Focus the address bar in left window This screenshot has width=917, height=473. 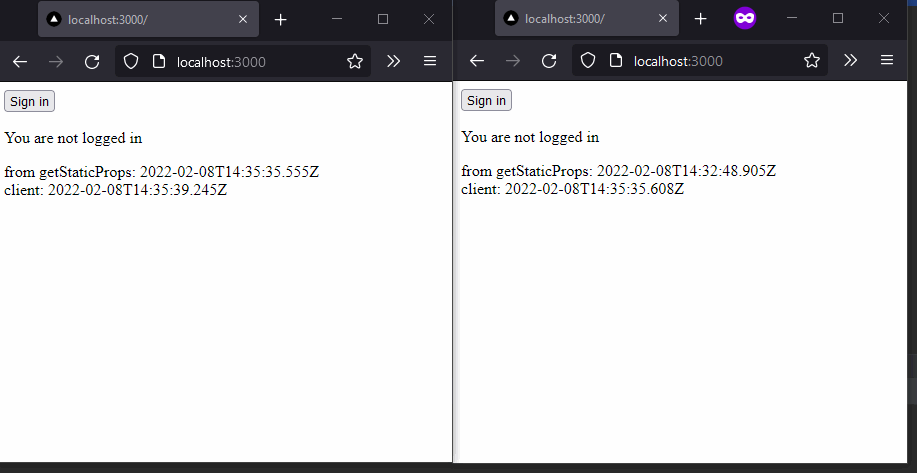[x=243, y=61]
